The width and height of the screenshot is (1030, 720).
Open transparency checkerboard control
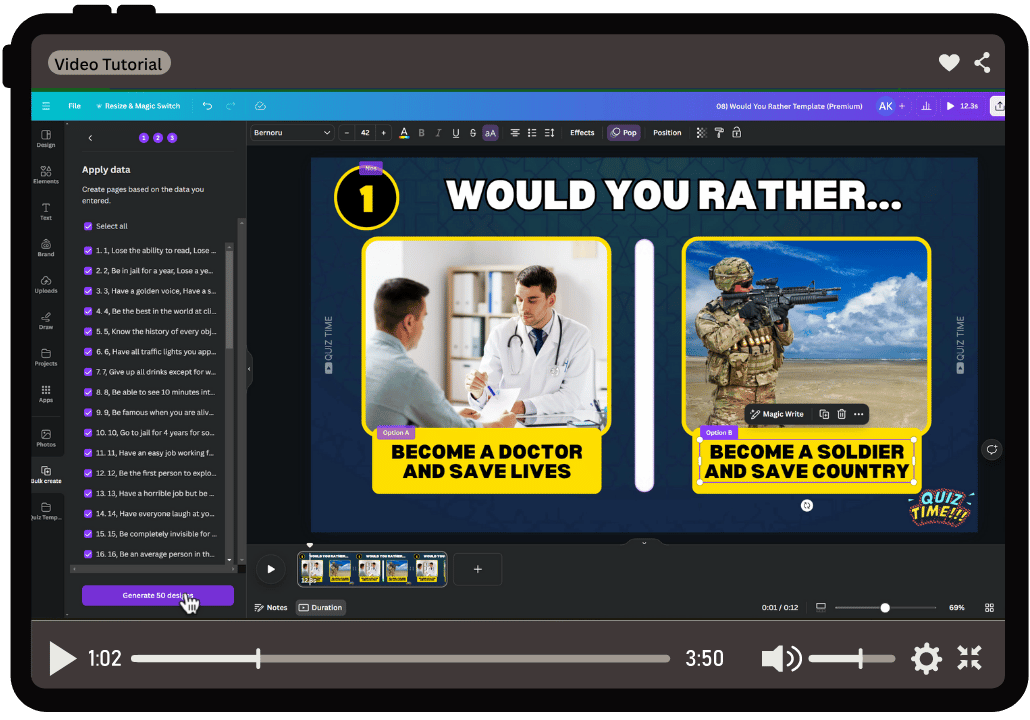tap(702, 133)
